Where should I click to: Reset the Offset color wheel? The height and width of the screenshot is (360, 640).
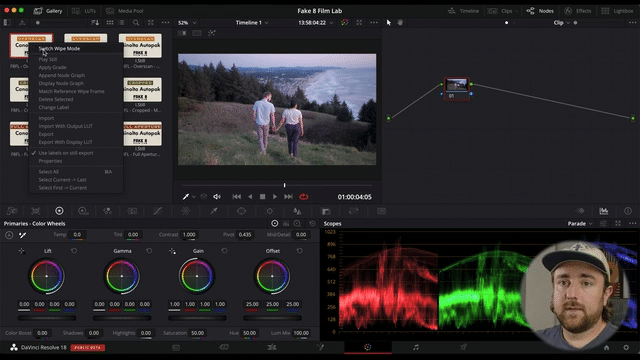point(300,251)
